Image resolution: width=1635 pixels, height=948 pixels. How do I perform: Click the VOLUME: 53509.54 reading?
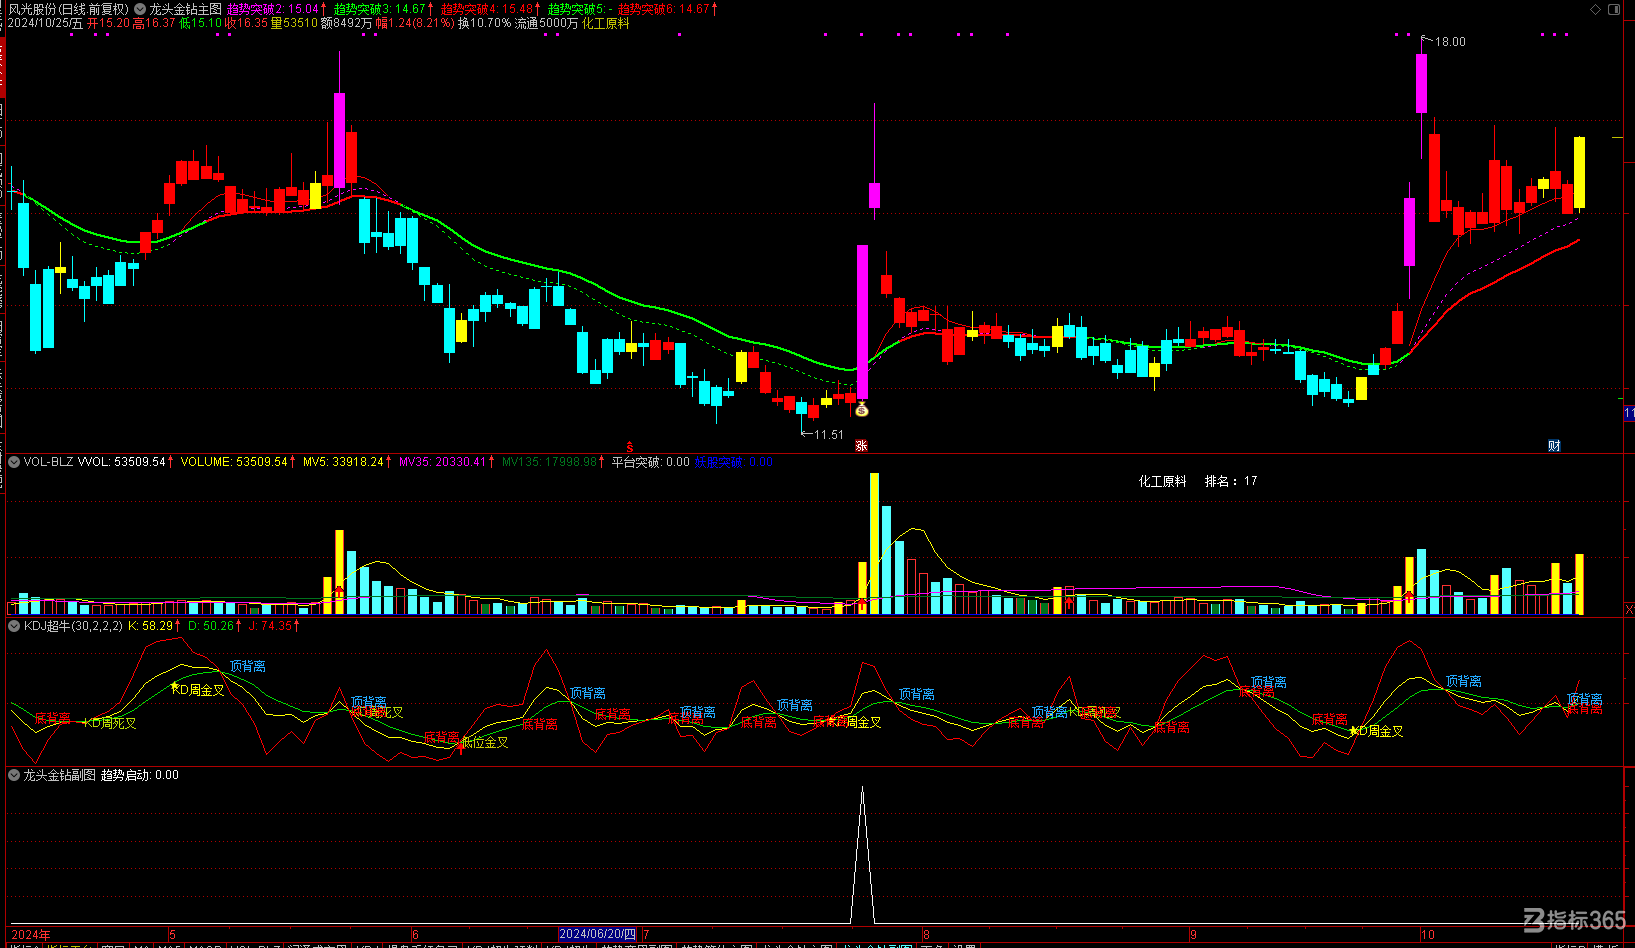(x=234, y=462)
